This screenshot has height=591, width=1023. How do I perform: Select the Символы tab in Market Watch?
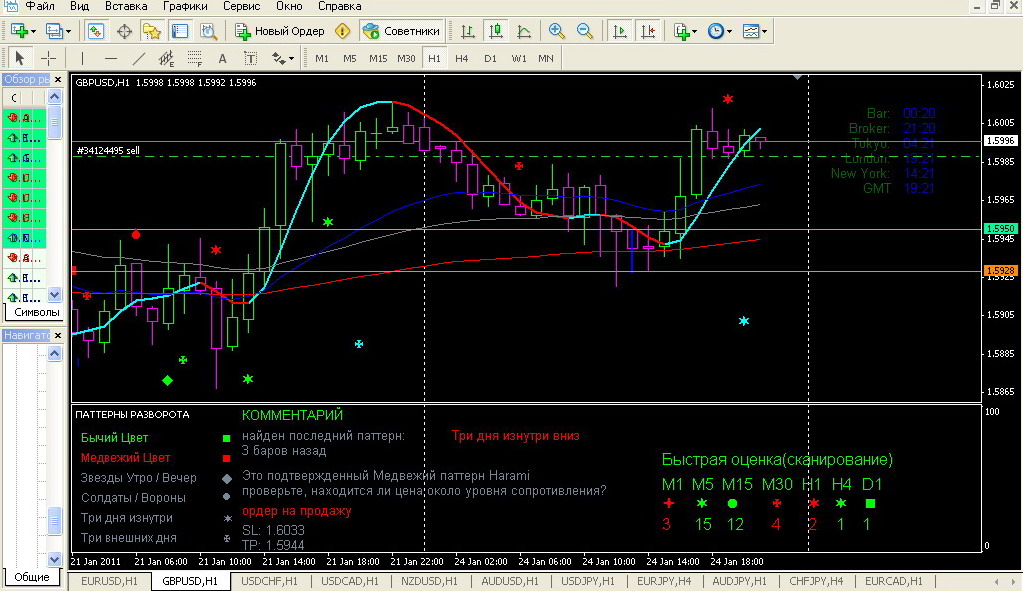pos(37,312)
